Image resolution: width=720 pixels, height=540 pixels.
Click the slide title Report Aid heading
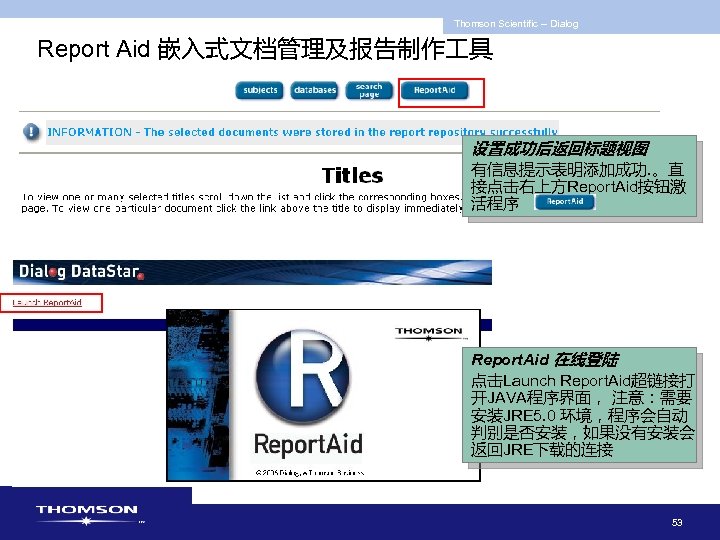coord(265,49)
